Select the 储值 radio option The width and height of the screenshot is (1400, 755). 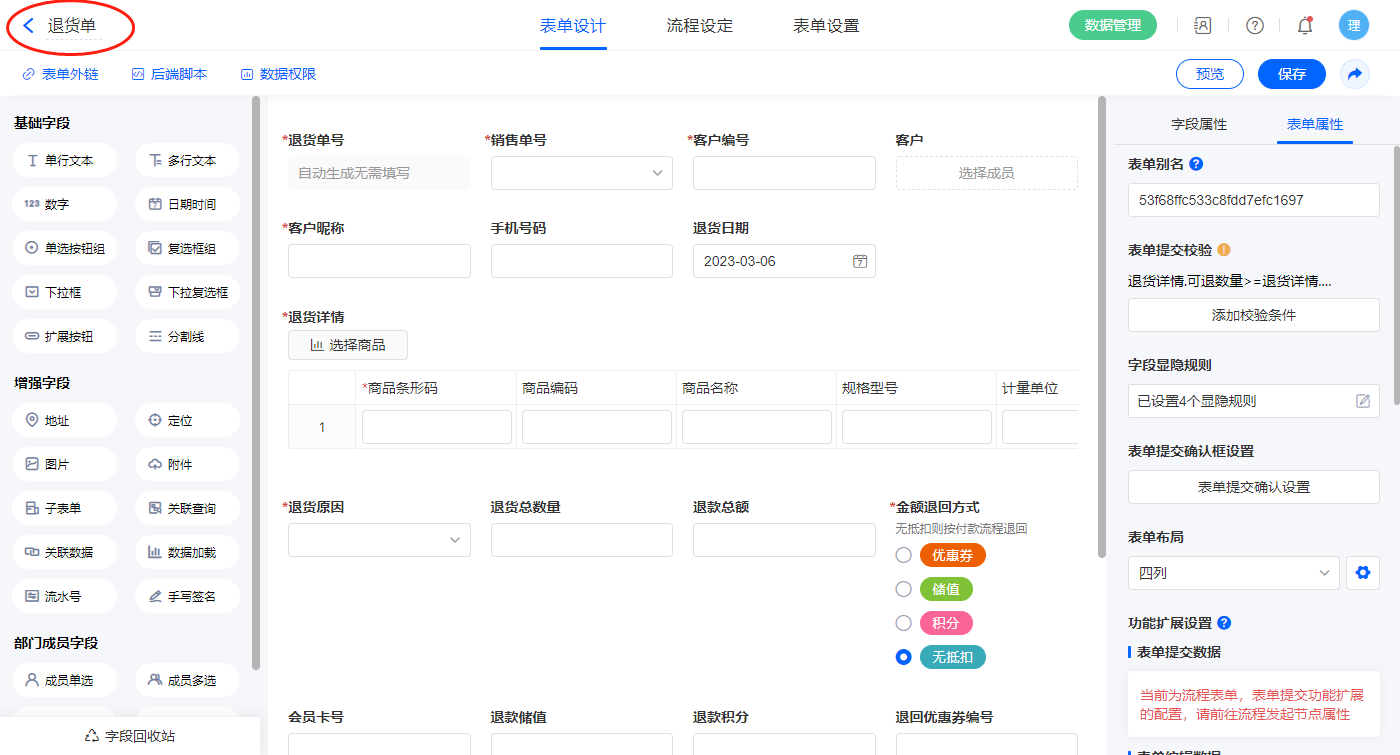[x=903, y=589]
